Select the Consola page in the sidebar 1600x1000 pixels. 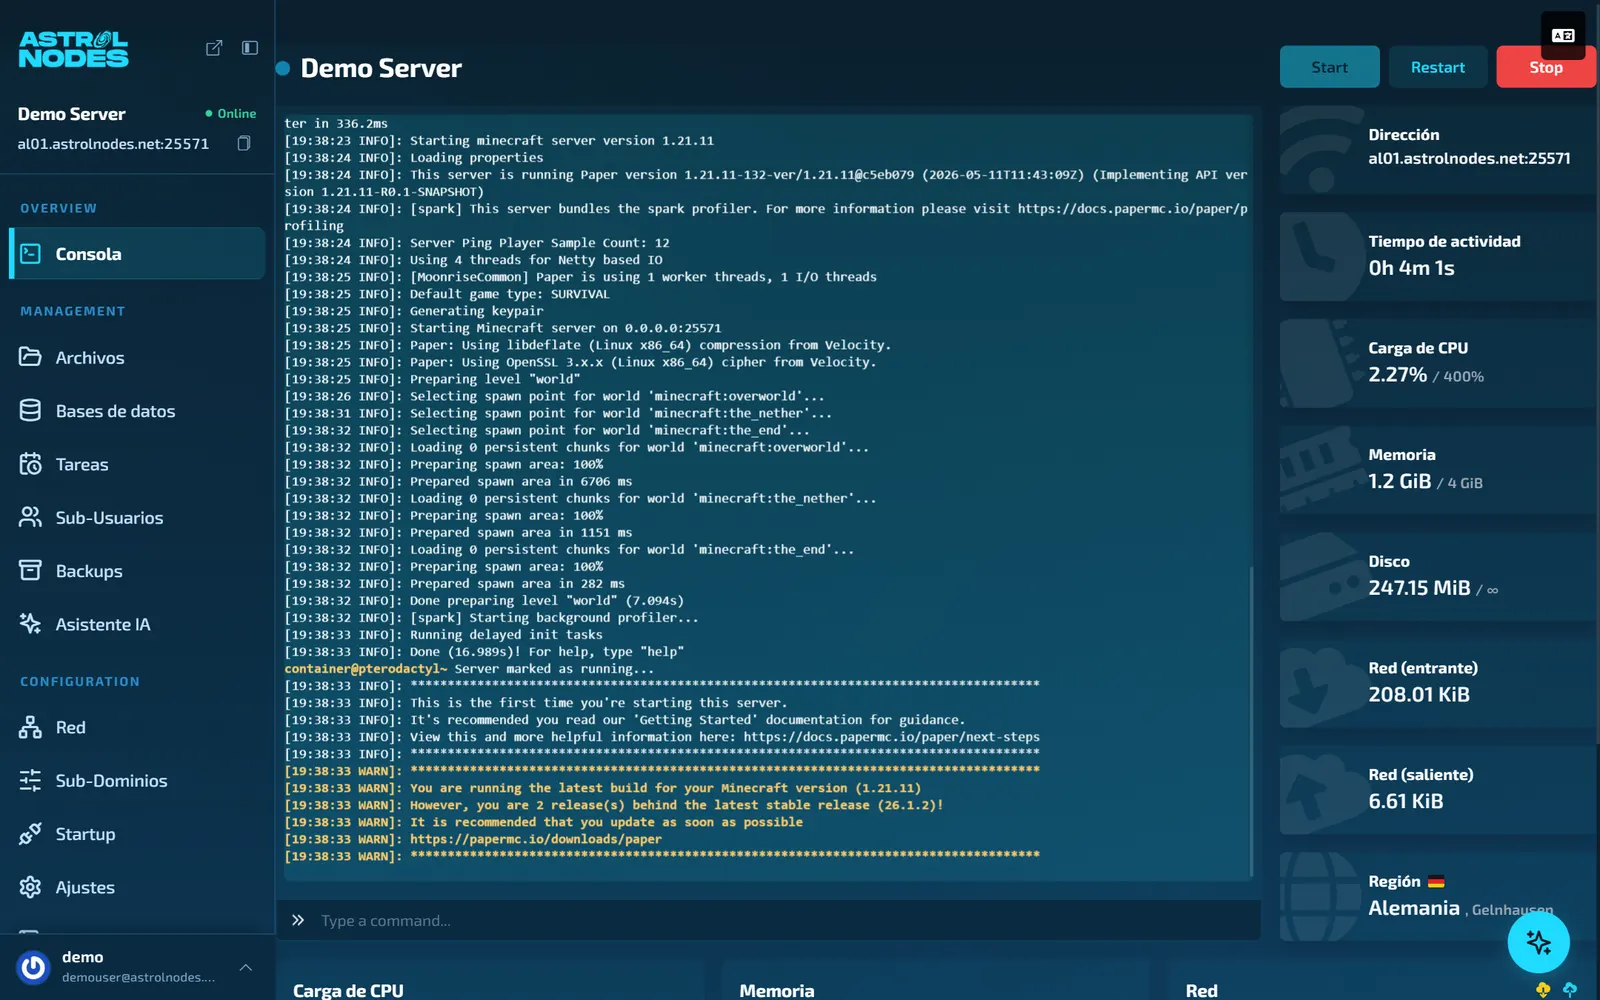click(137, 253)
